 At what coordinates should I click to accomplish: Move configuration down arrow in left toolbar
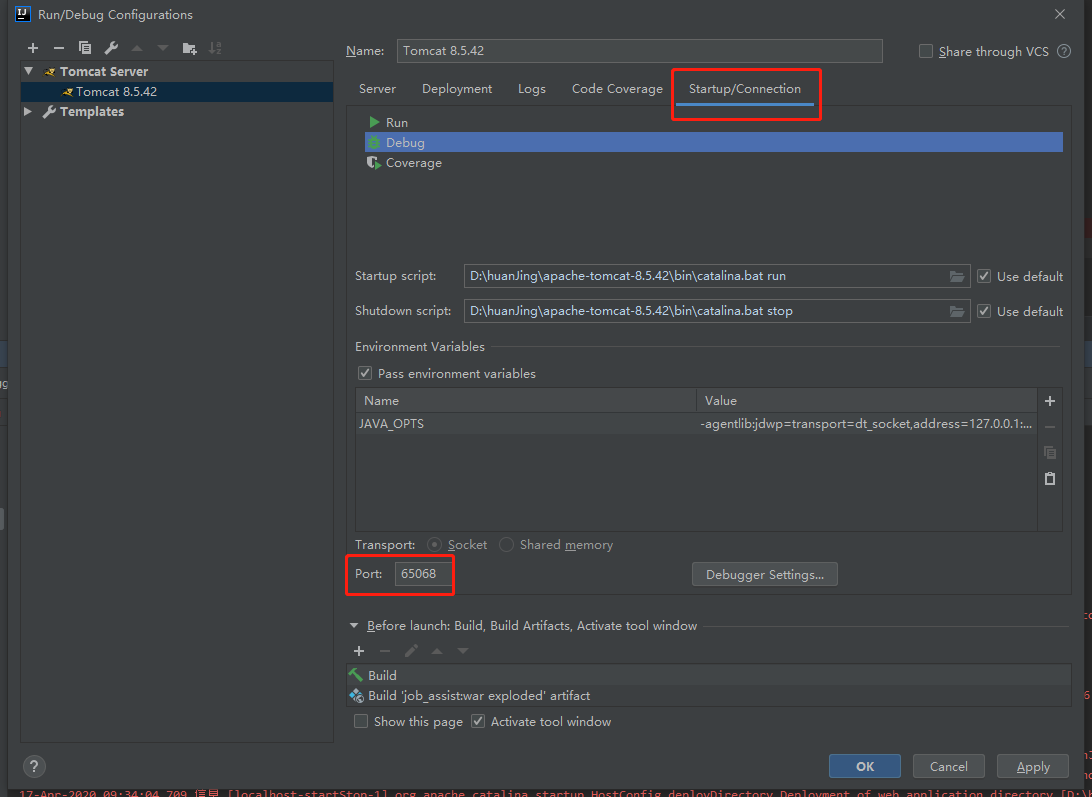163,48
